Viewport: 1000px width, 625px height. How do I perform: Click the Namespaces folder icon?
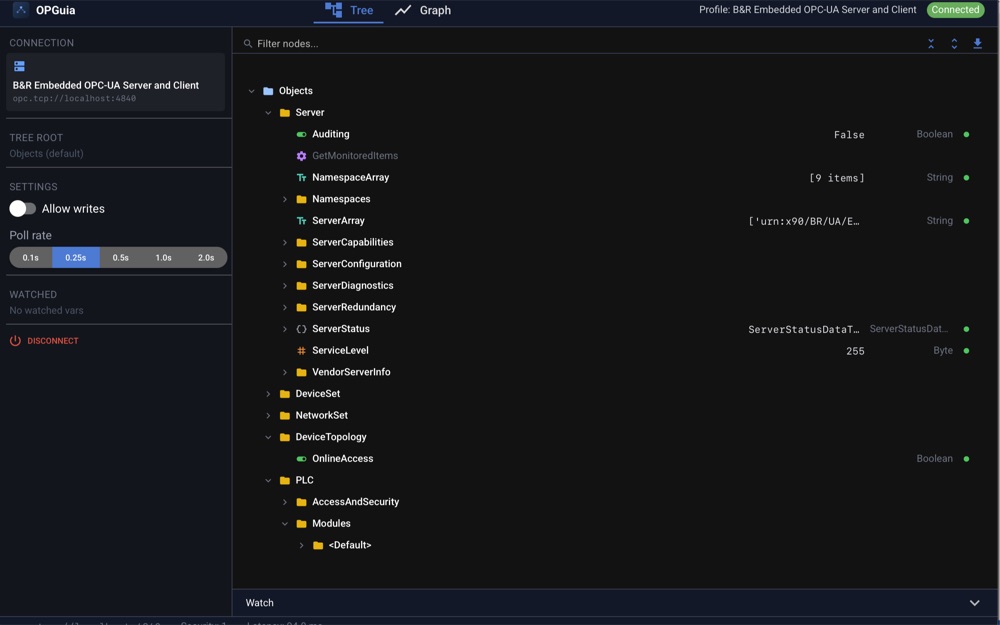pos(302,199)
